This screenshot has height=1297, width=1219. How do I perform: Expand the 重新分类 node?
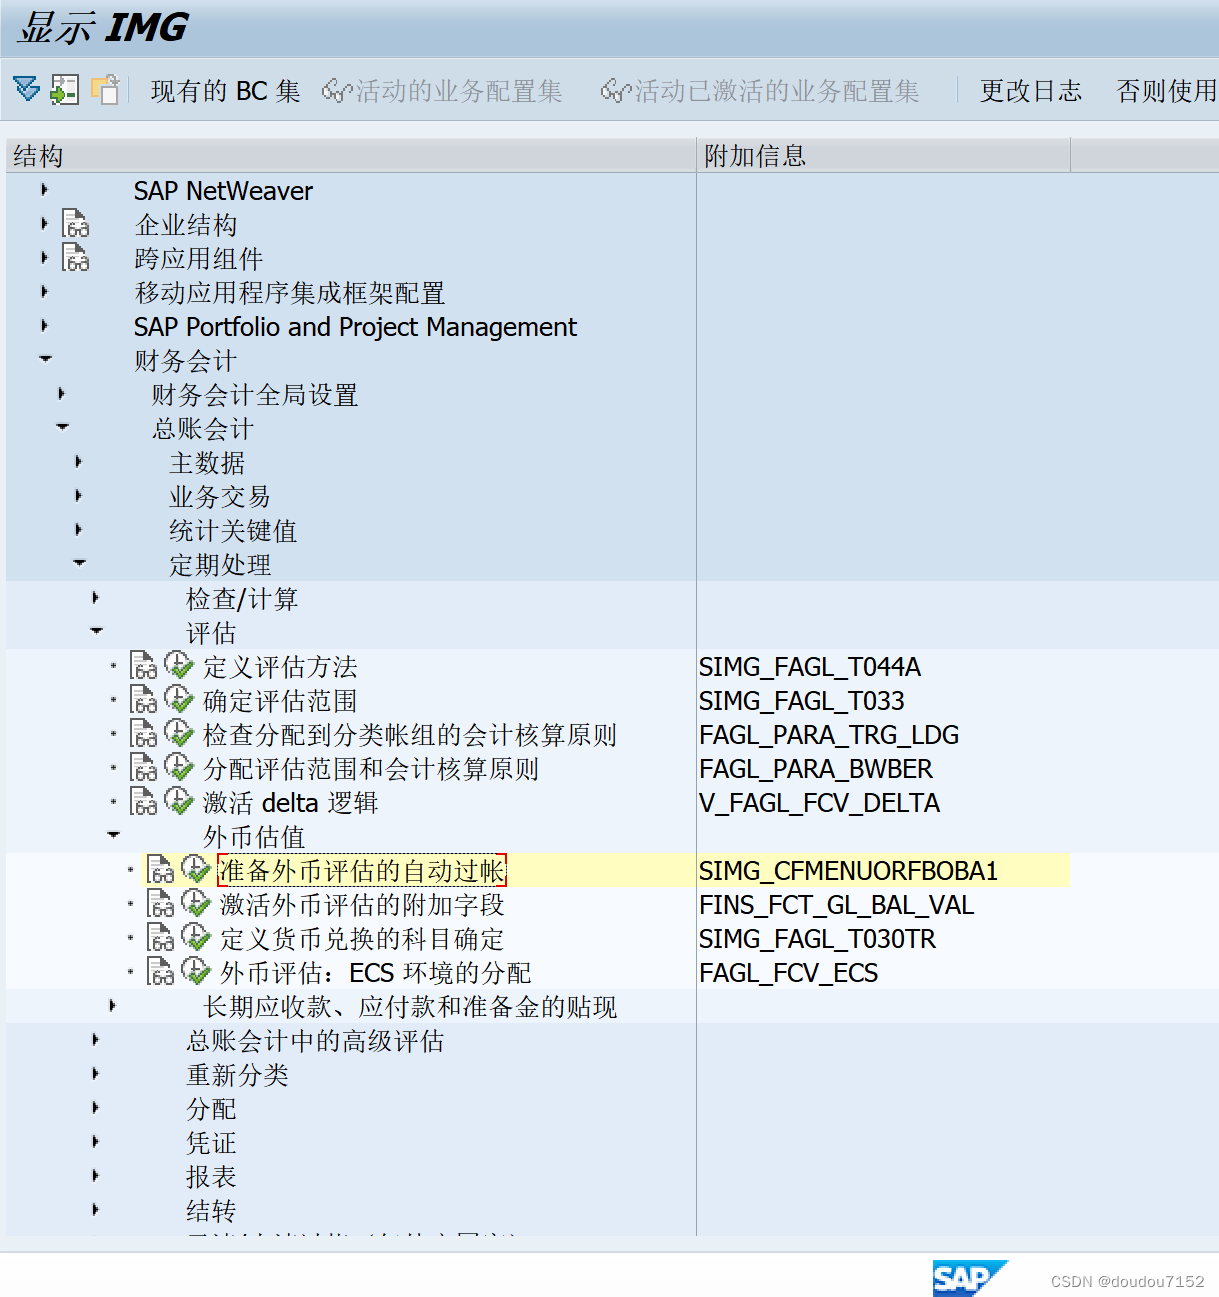[95, 1073]
